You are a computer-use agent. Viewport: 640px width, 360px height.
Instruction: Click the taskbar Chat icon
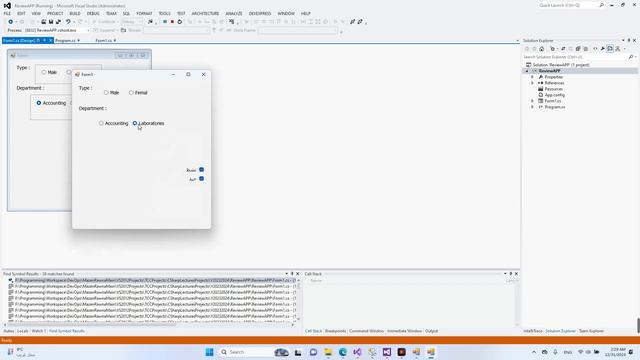tap(313, 352)
